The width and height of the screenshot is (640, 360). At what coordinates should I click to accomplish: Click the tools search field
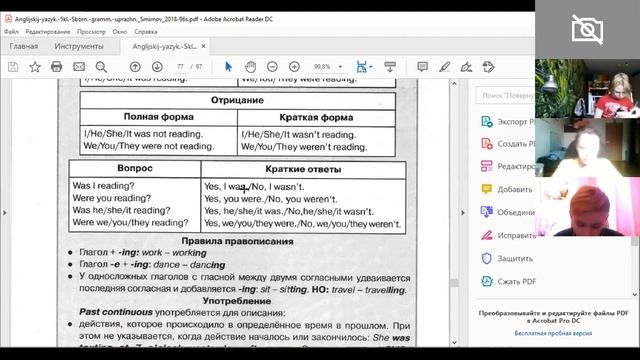pyautogui.click(x=506, y=95)
